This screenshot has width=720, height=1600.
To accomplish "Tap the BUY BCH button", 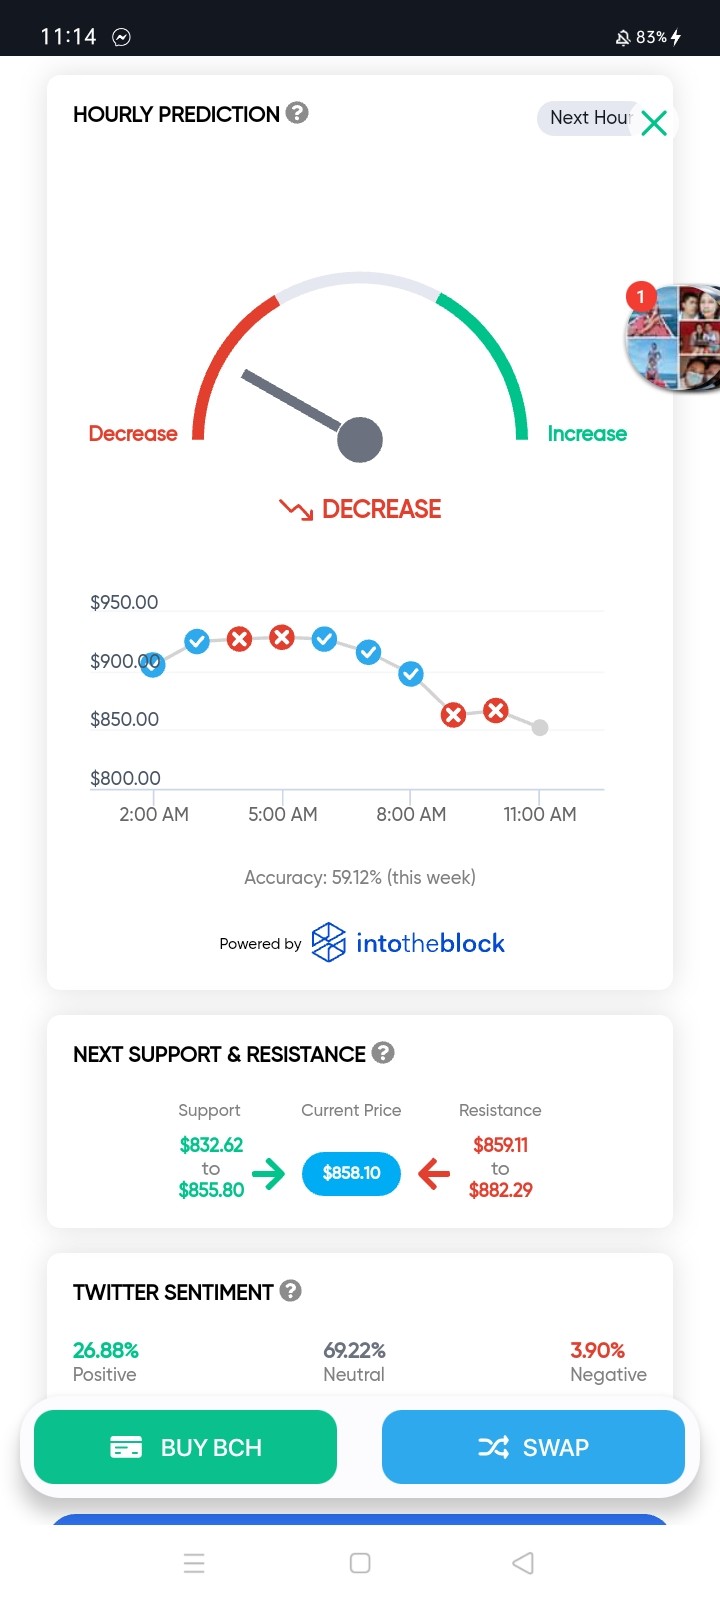I will [185, 1447].
